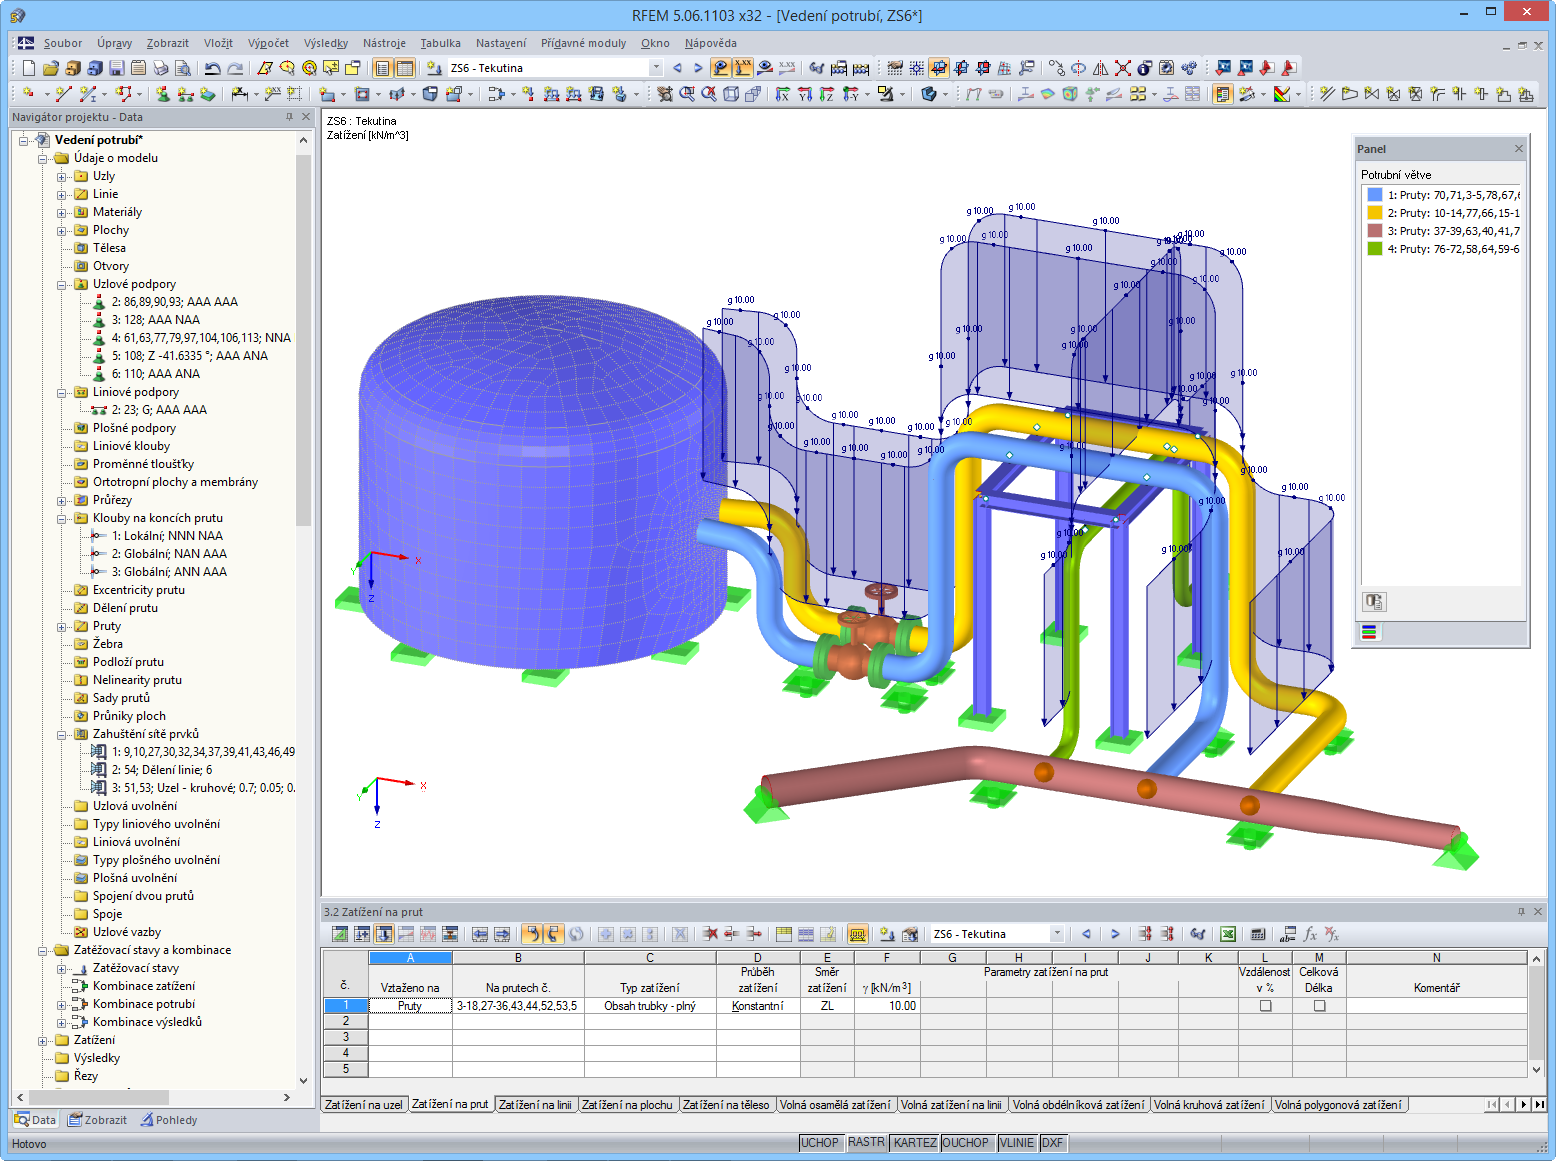Click the nodal support icon in second toolbar
Viewport: 1556px width, 1161px height.
point(165,94)
